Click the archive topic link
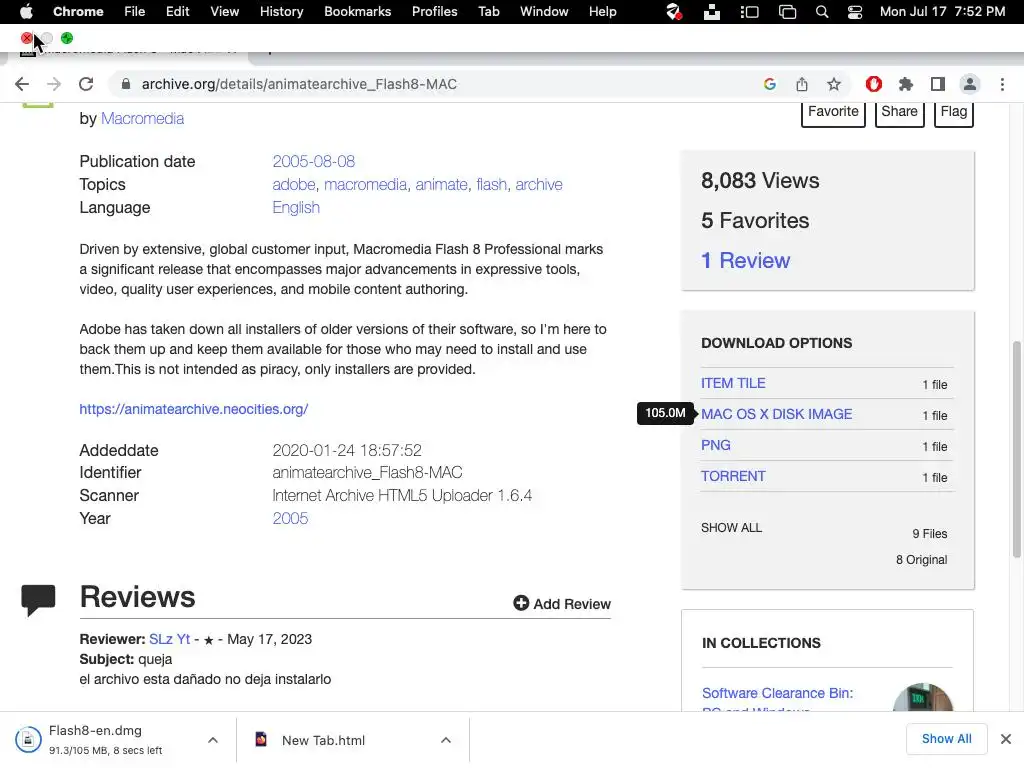 [539, 185]
